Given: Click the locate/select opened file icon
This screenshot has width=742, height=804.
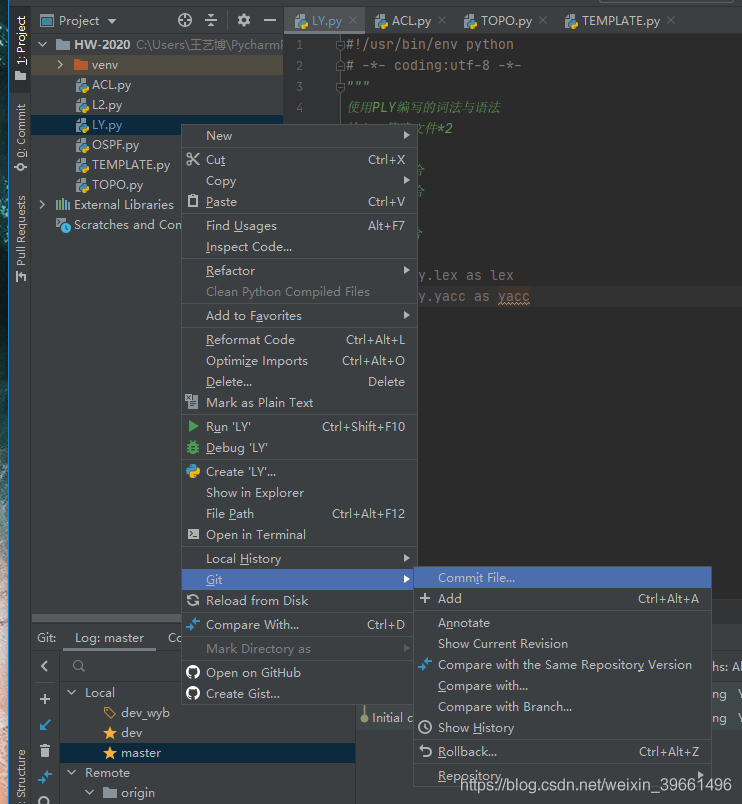Looking at the screenshot, I should pos(184,20).
